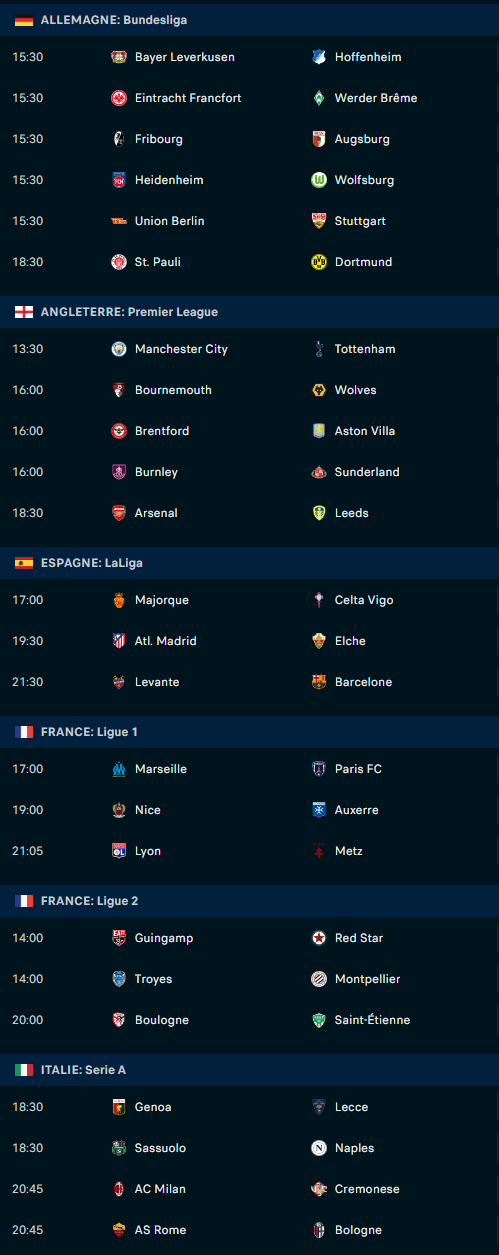Click the Italy flag next to Serie A
499x1255 pixels.
pos(24,1070)
